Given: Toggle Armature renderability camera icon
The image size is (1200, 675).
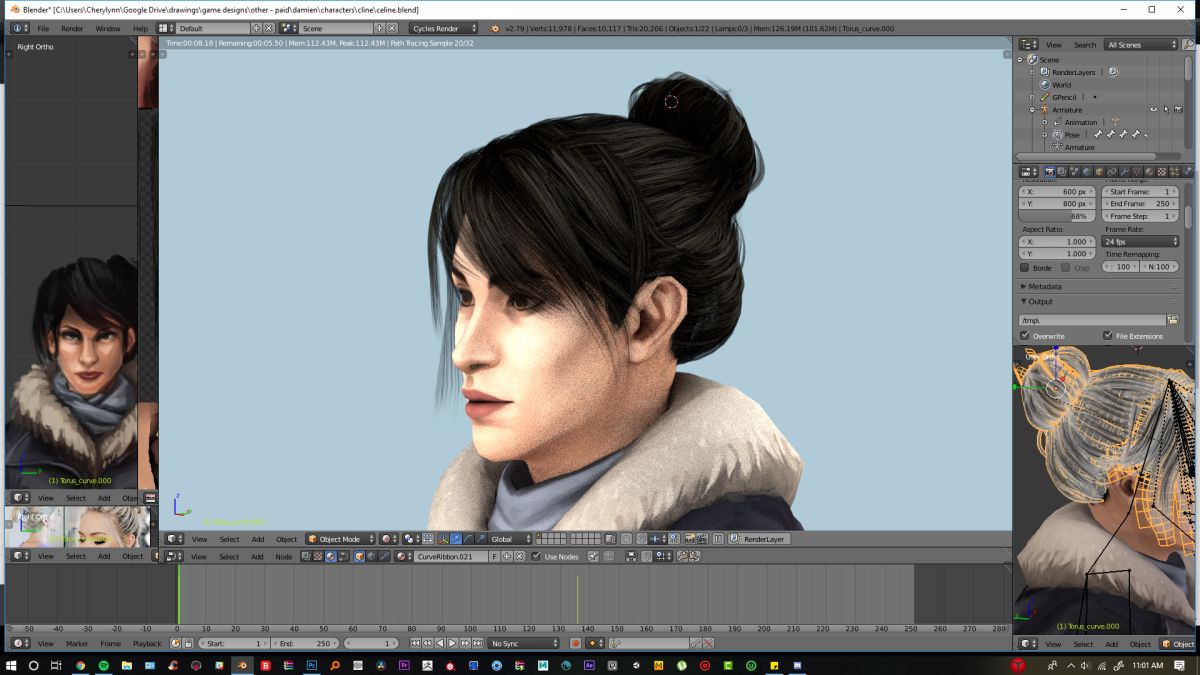Looking at the screenshot, I should 1178,109.
